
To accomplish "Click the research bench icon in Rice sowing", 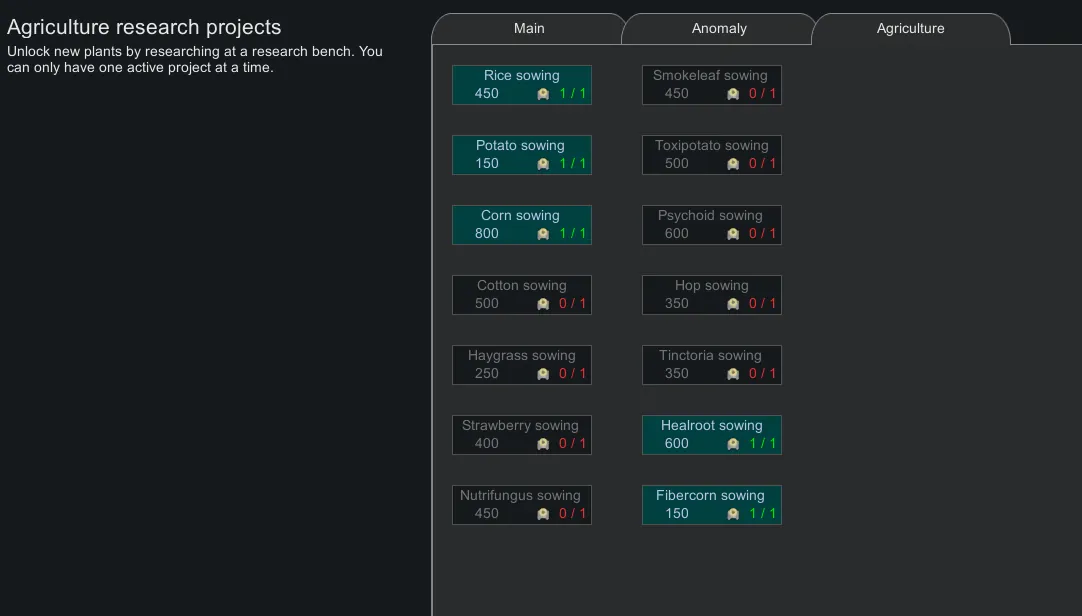I will click(x=543, y=94).
